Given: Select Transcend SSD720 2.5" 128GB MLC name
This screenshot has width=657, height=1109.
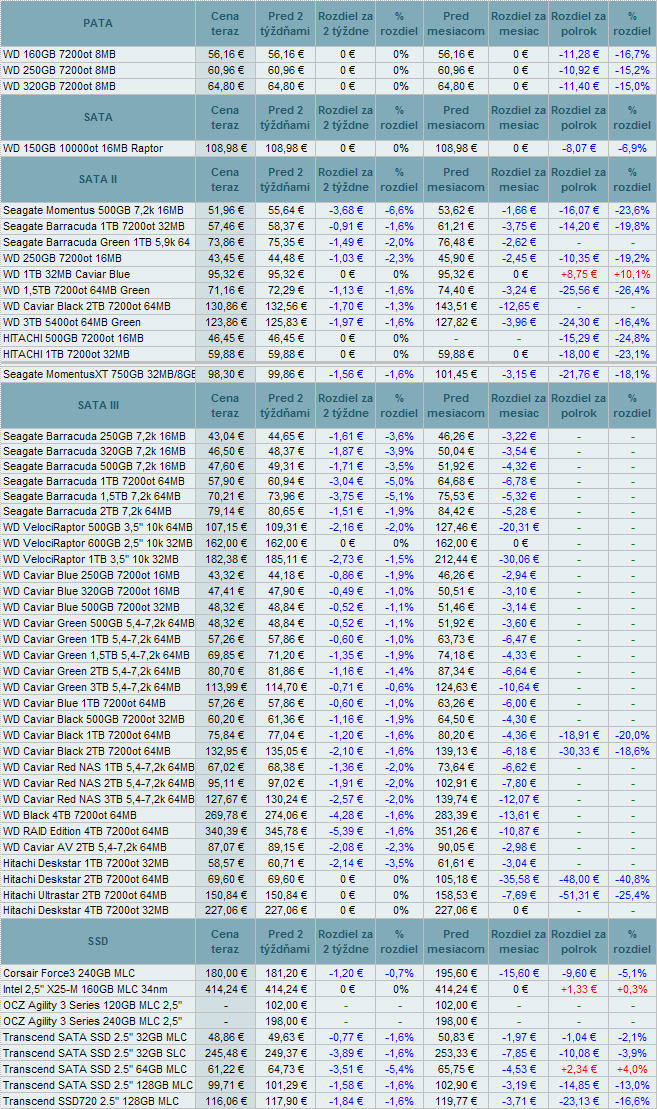Looking at the screenshot, I should click(91, 1102).
